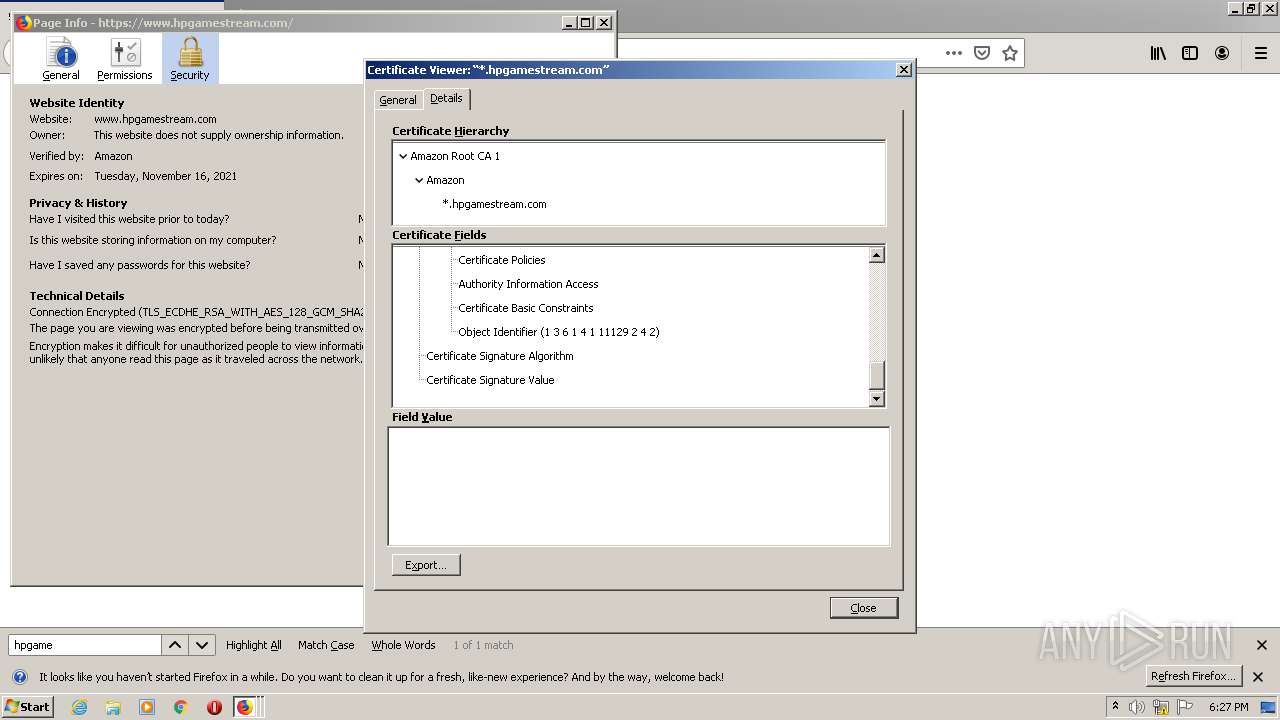Screen dimensions: 1280x720
Task: Open General section in Page Info
Action: pos(61,59)
